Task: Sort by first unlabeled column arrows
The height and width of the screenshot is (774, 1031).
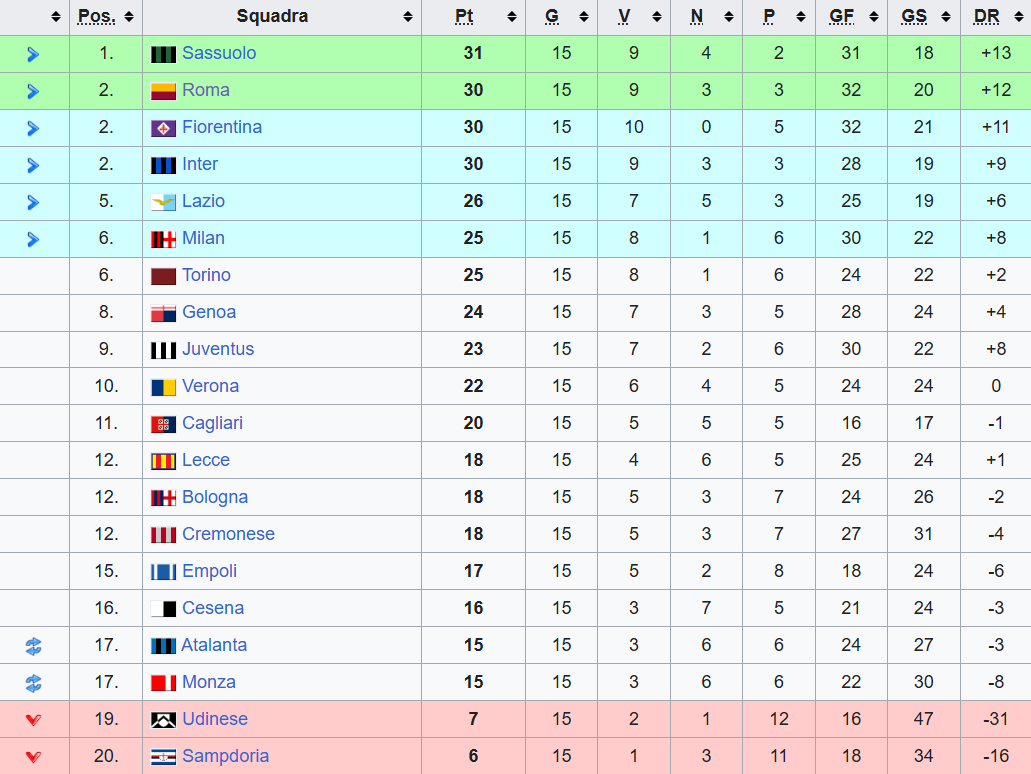Action: 55,17
